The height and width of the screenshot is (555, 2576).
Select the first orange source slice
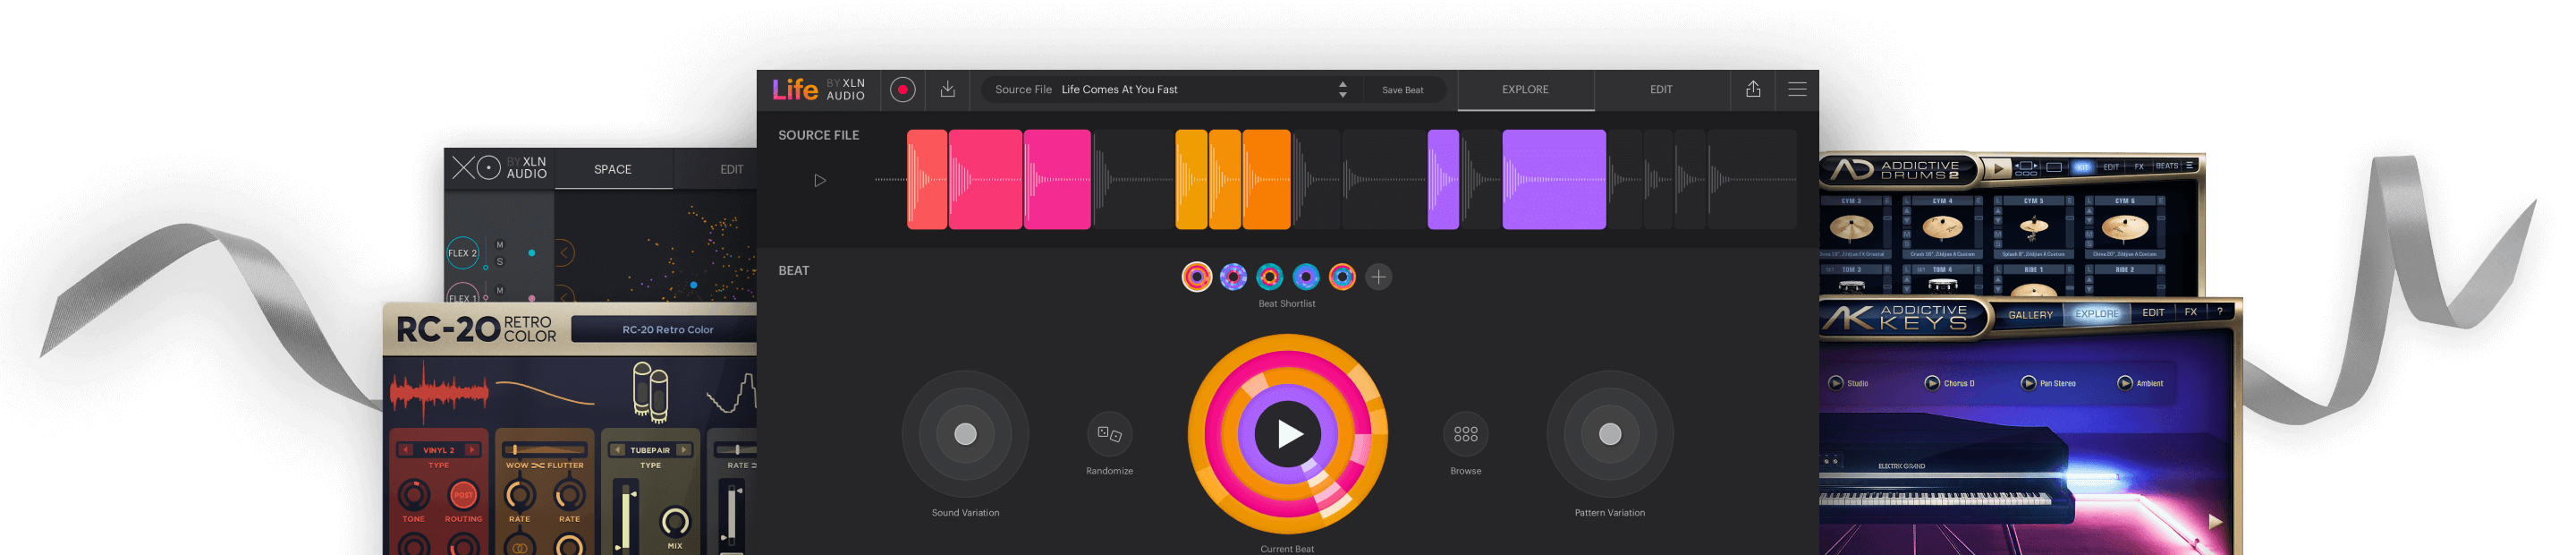(1191, 180)
